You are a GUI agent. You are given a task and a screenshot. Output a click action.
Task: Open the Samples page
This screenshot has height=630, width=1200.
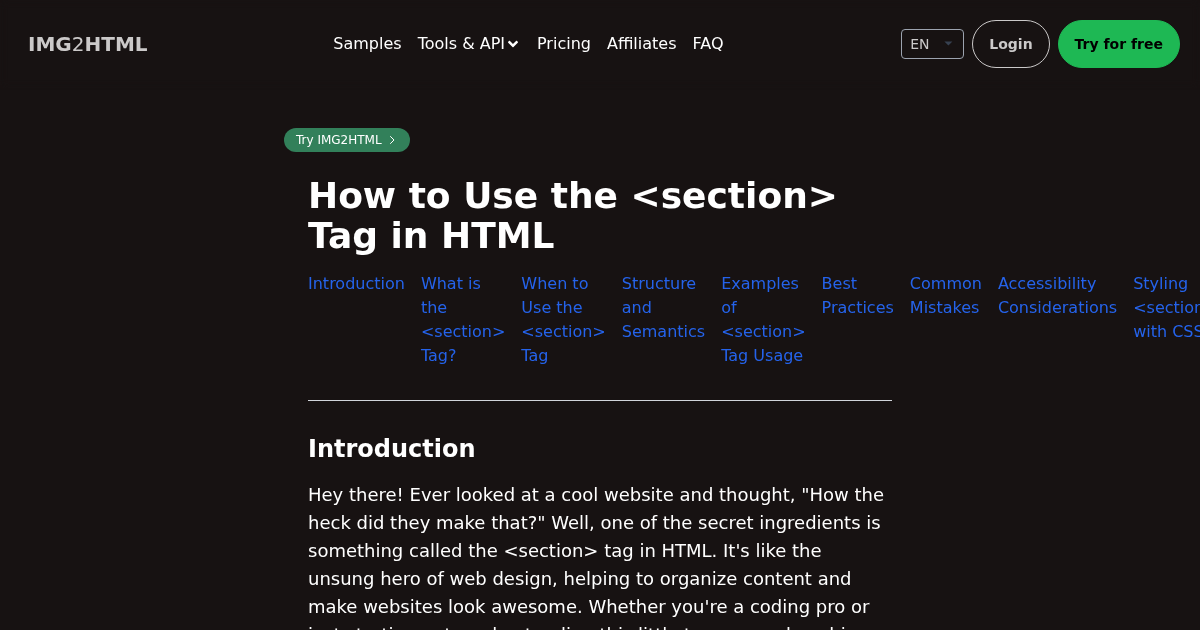367,44
